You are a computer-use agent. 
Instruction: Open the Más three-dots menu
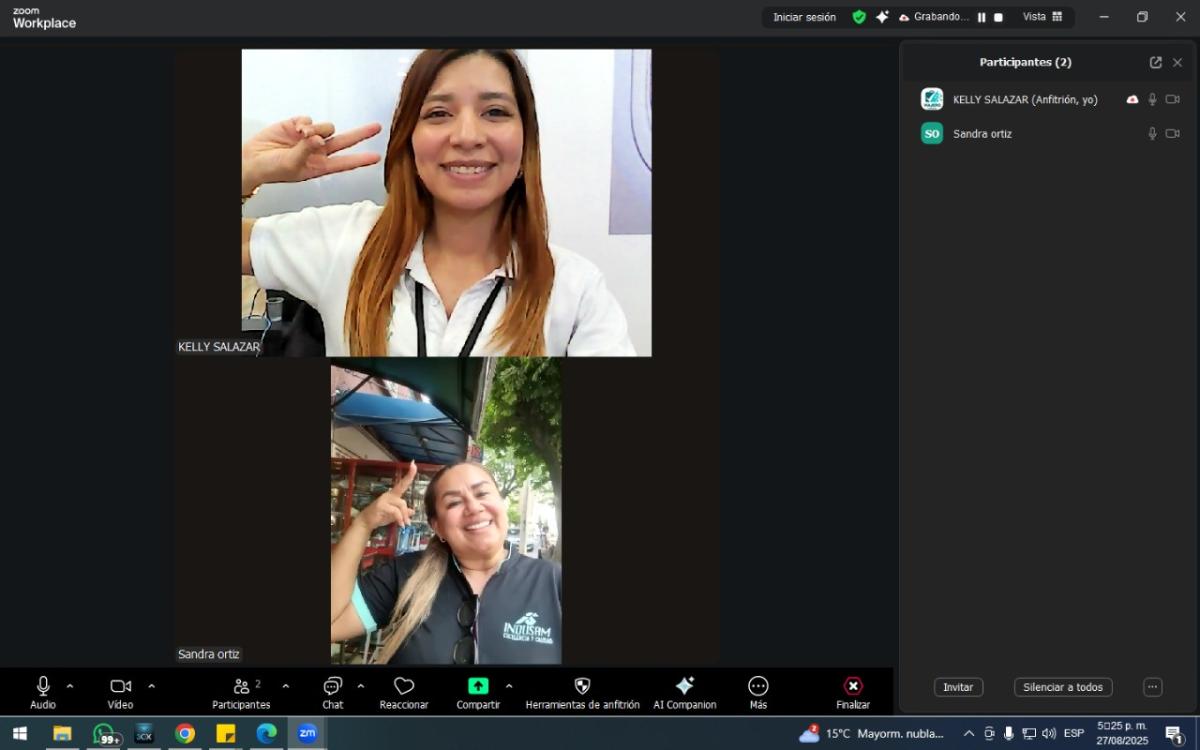click(x=758, y=687)
